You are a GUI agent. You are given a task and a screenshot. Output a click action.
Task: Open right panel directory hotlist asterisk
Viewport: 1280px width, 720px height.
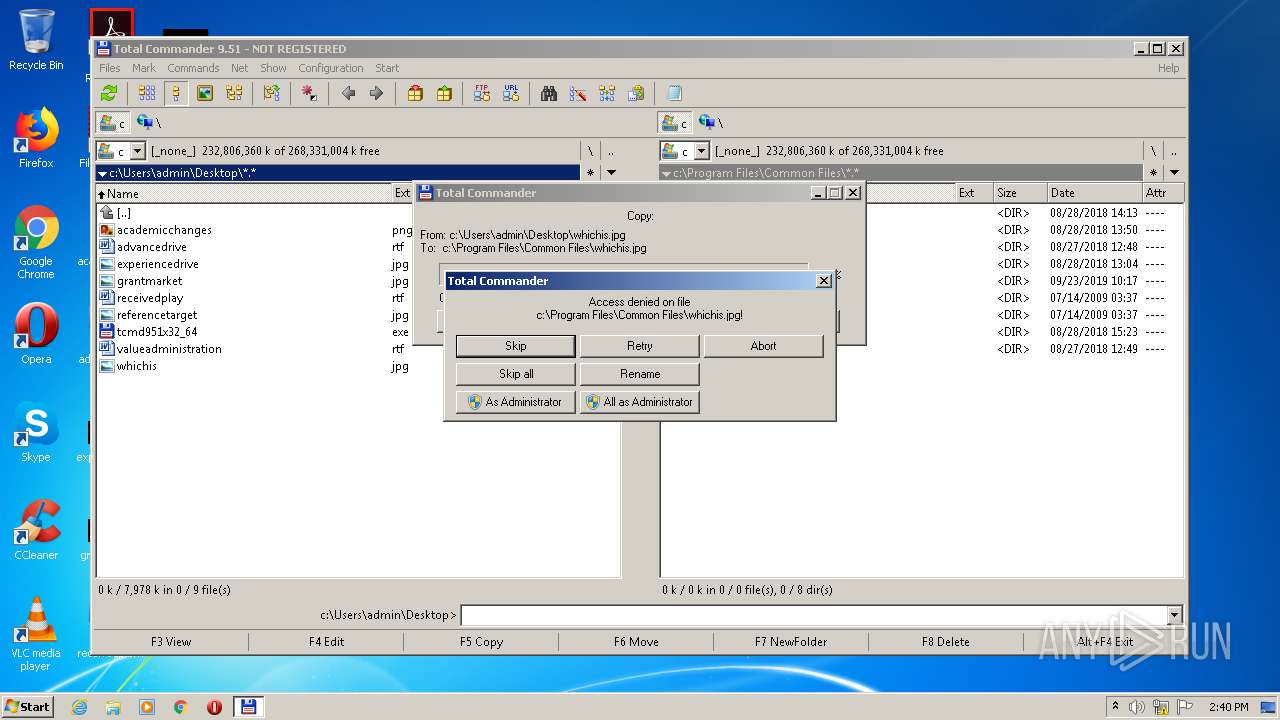(x=1154, y=173)
